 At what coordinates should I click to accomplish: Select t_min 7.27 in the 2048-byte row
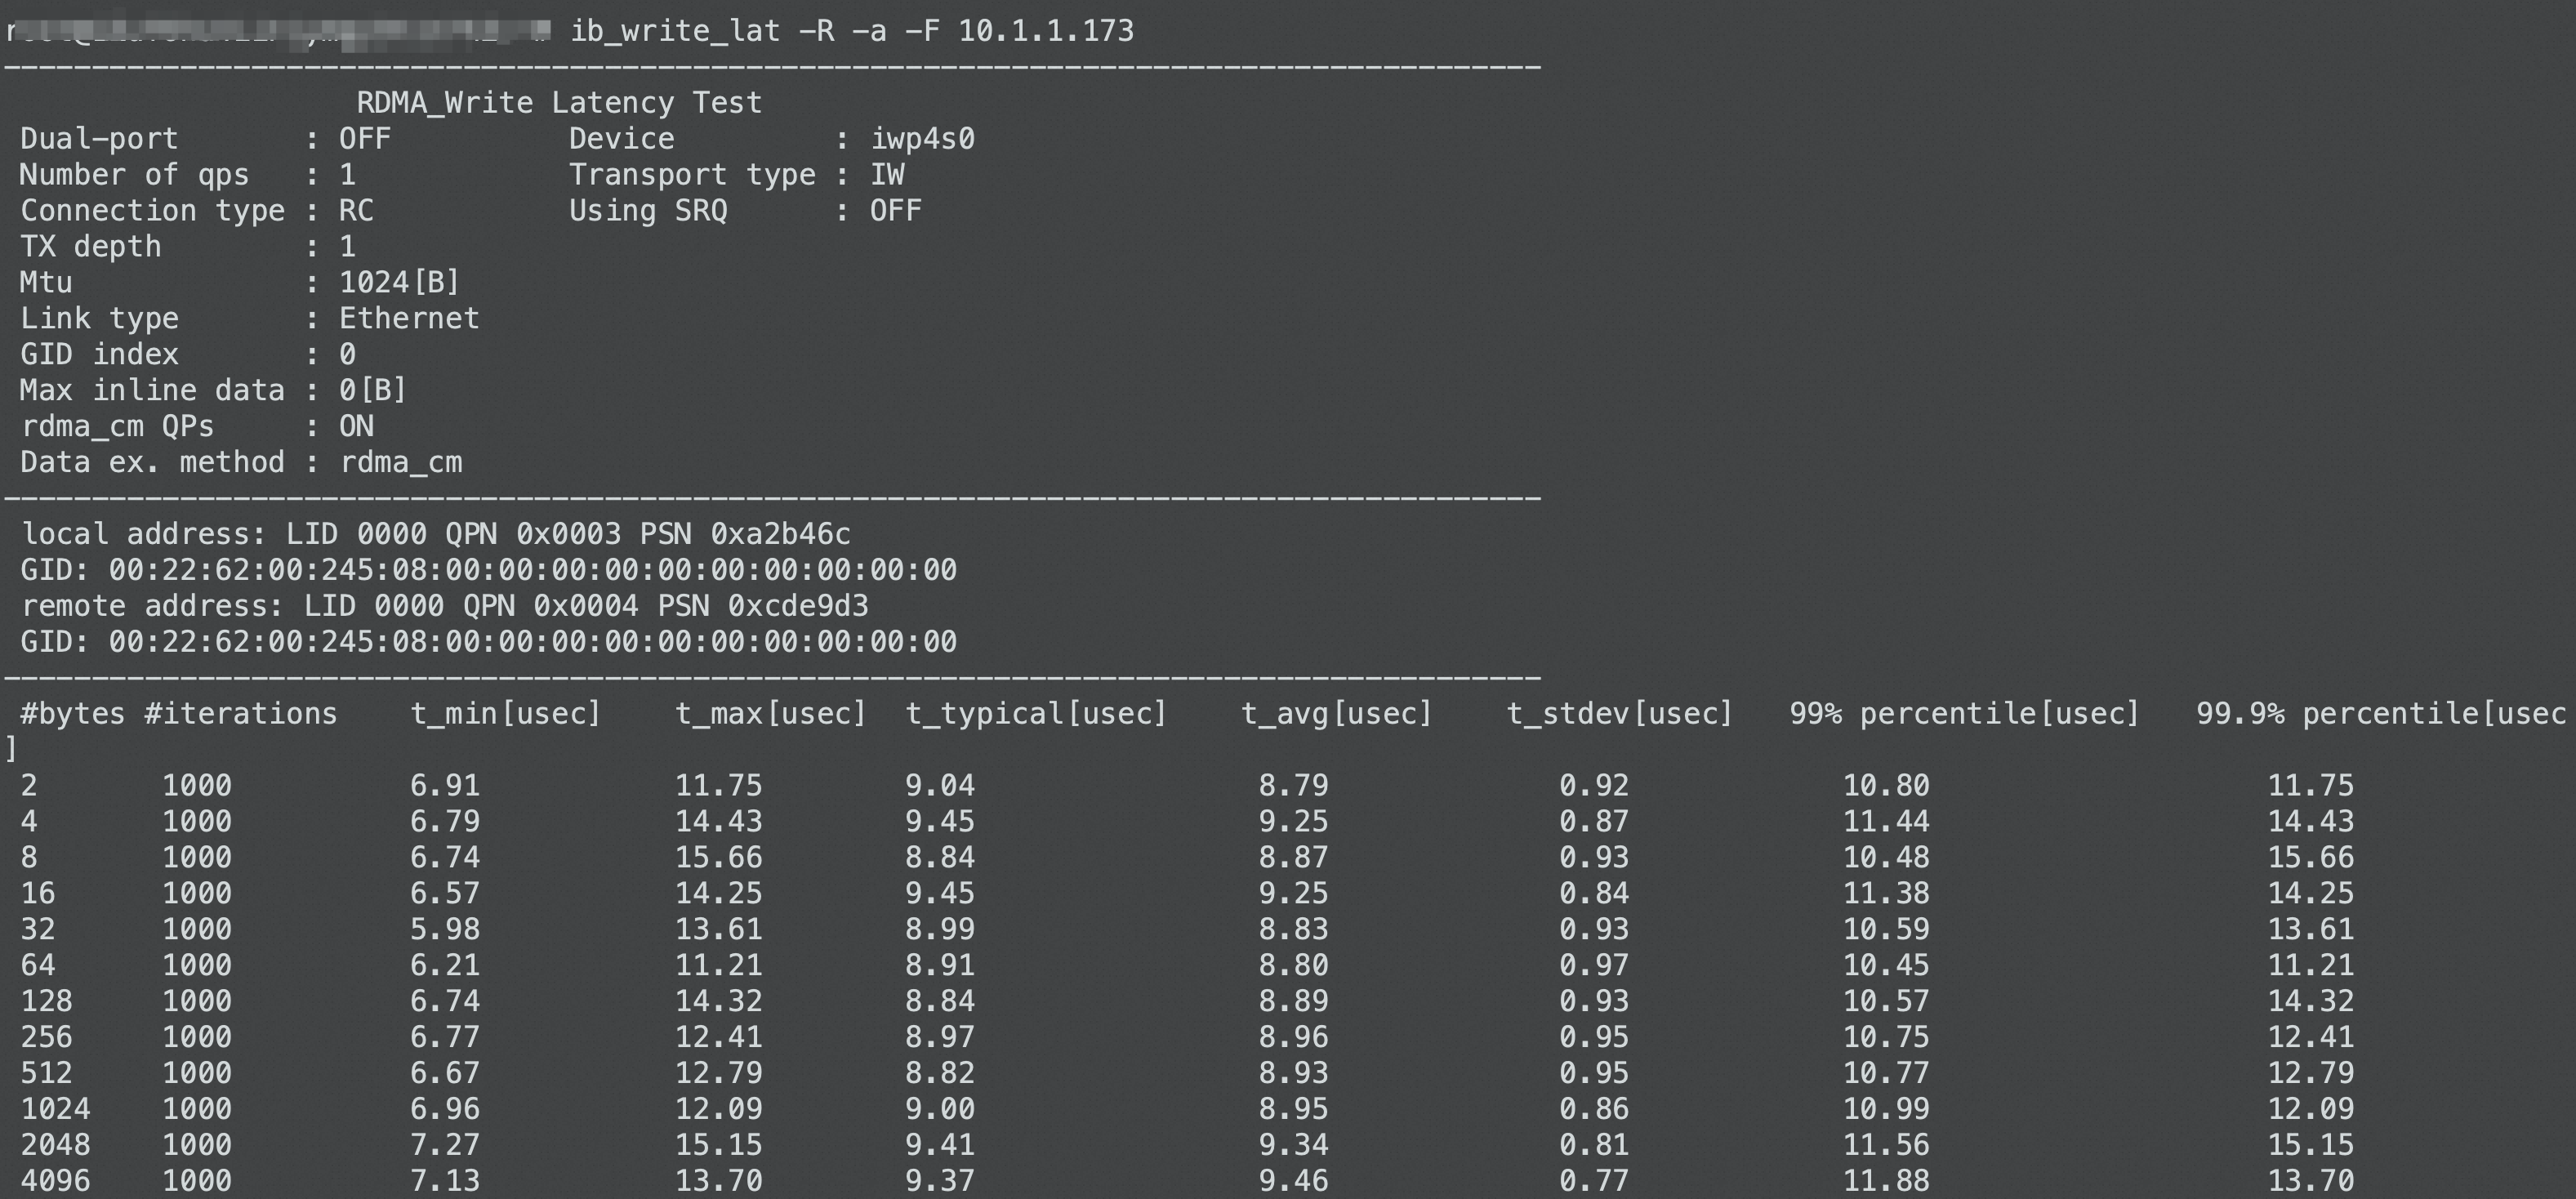click(x=445, y=1146)
